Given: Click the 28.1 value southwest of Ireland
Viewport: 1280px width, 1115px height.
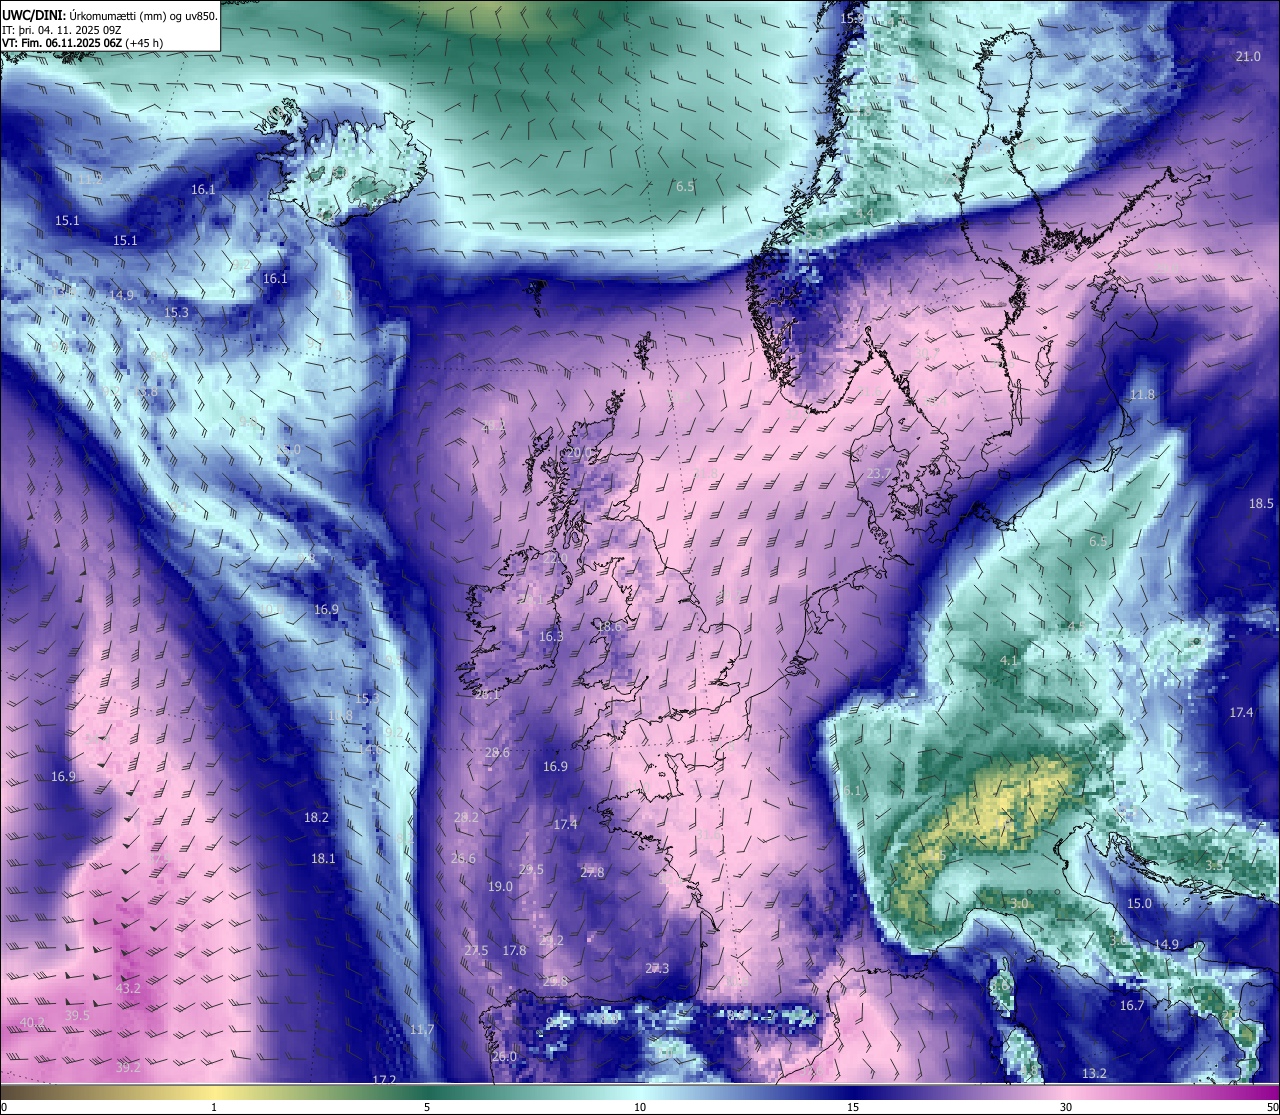Looking at the screenshot, I should [x=487, y=694].
